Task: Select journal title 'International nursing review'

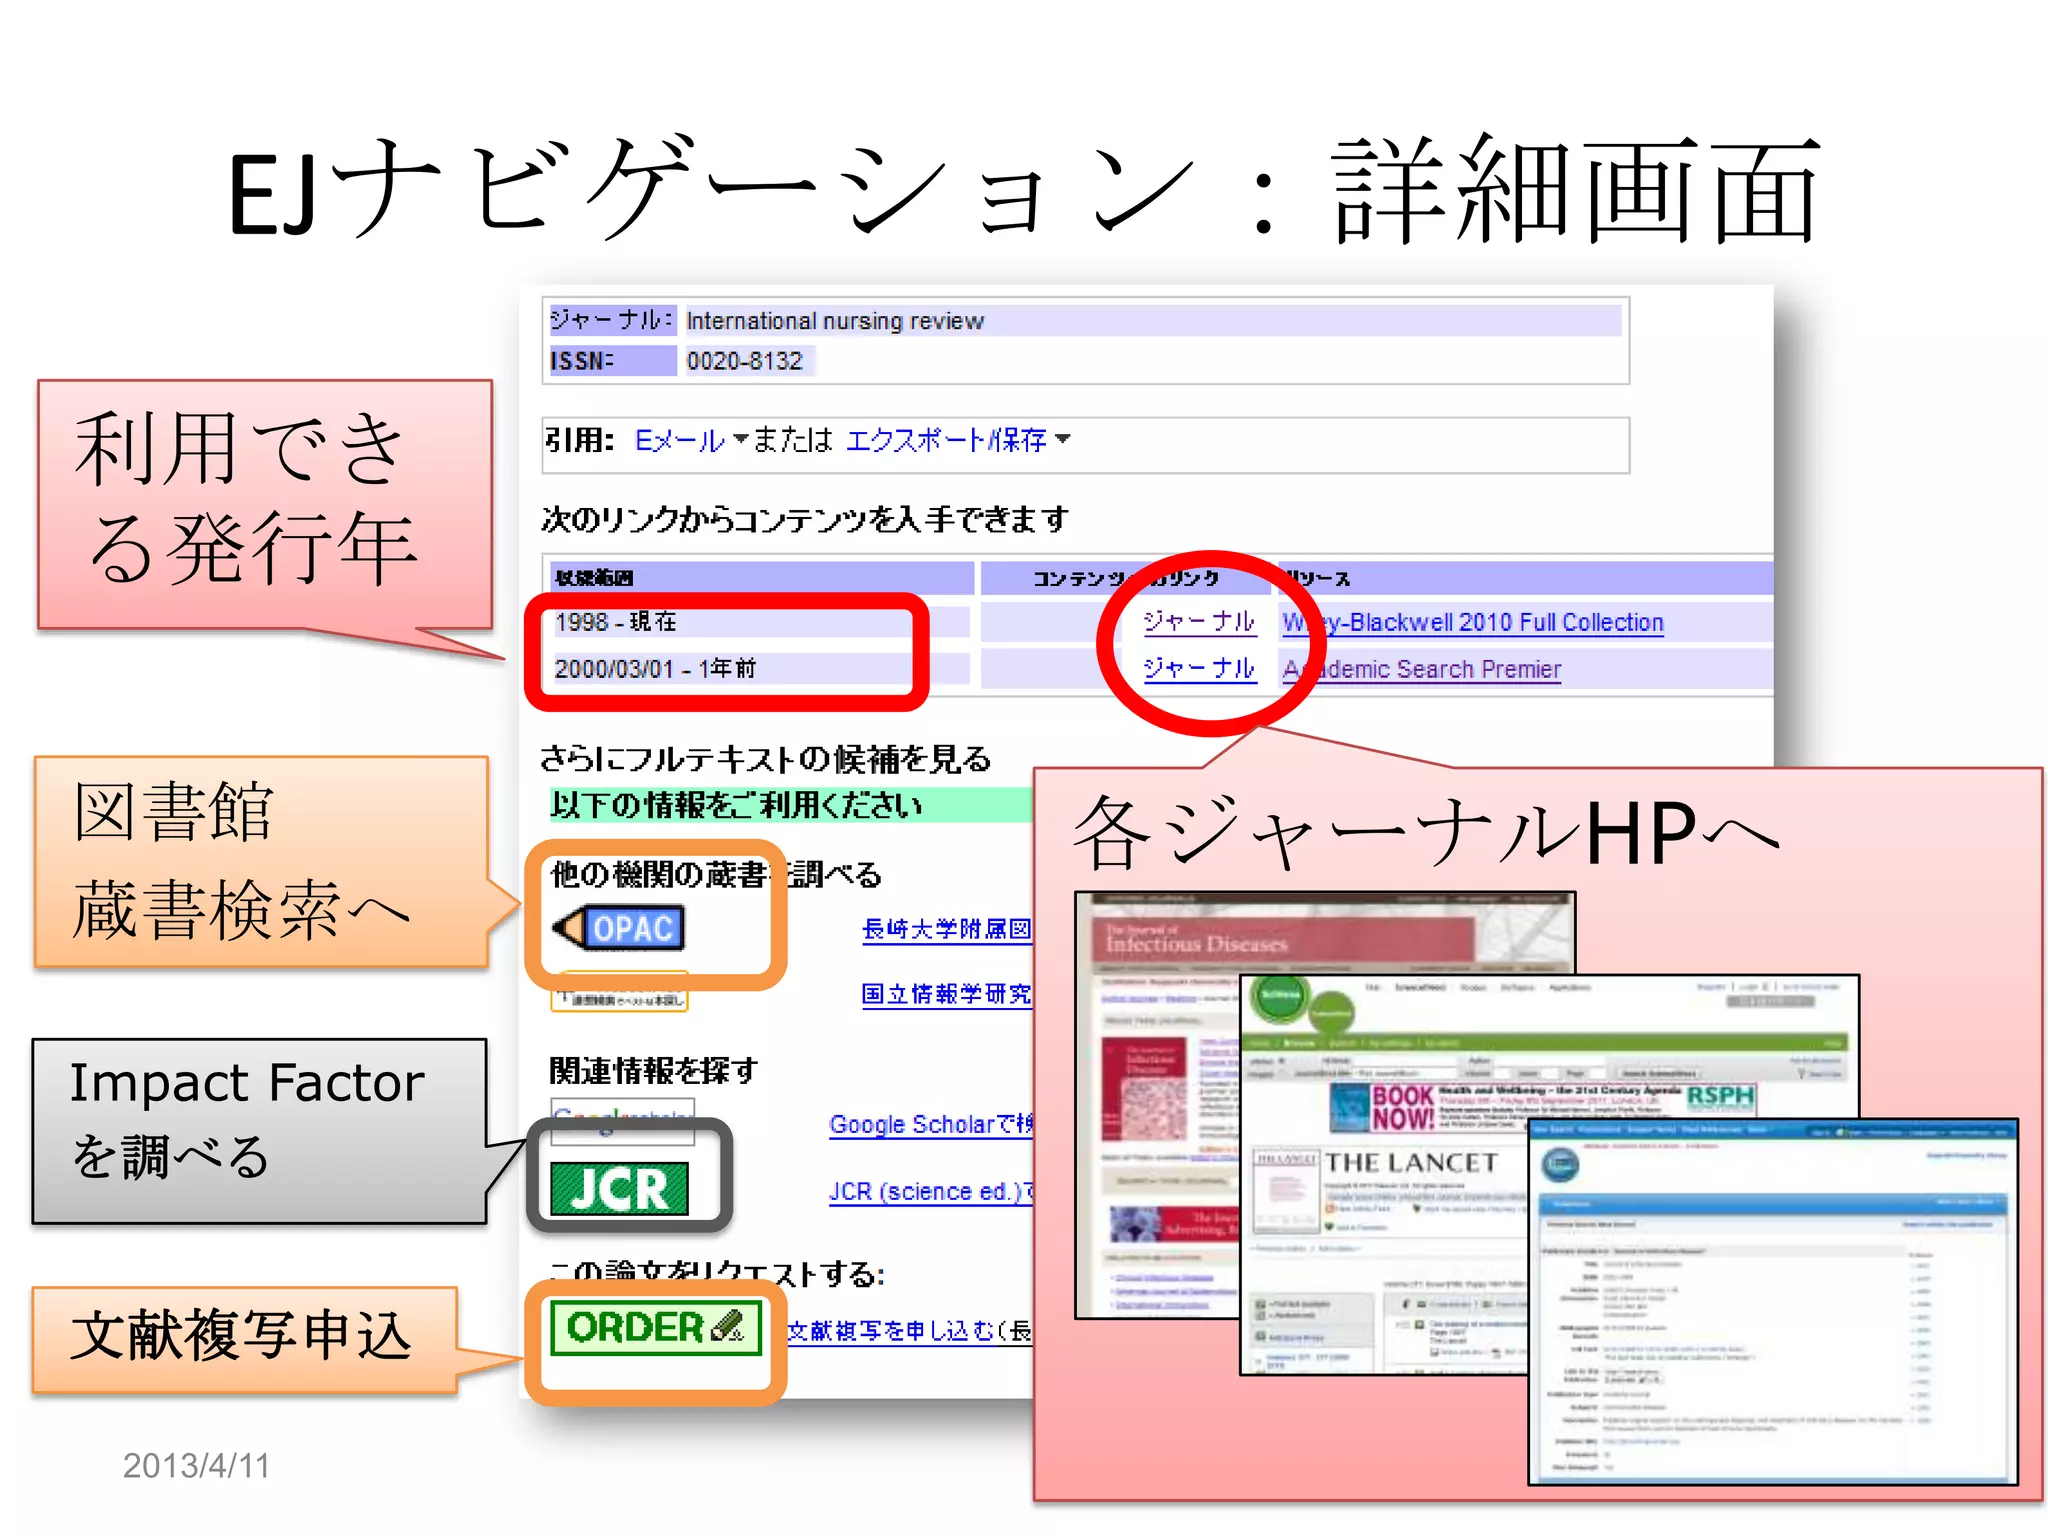Action: click(835, 321)
